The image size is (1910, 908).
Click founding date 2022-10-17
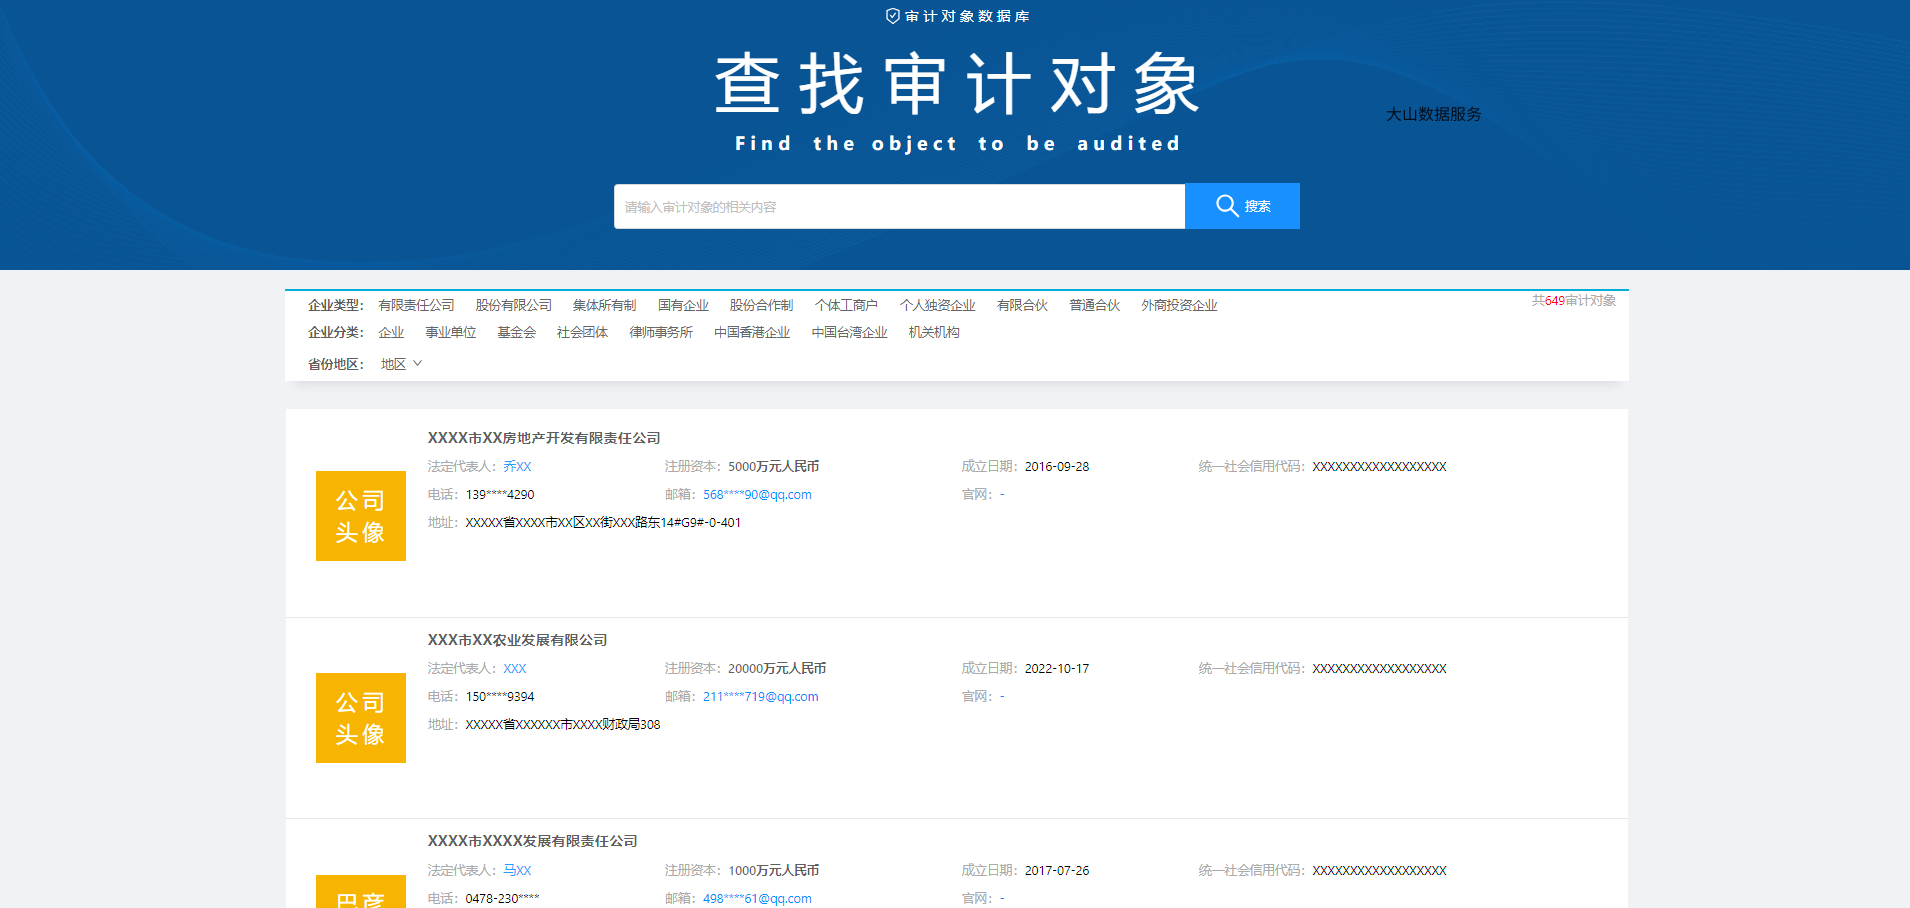point(1057,668)
